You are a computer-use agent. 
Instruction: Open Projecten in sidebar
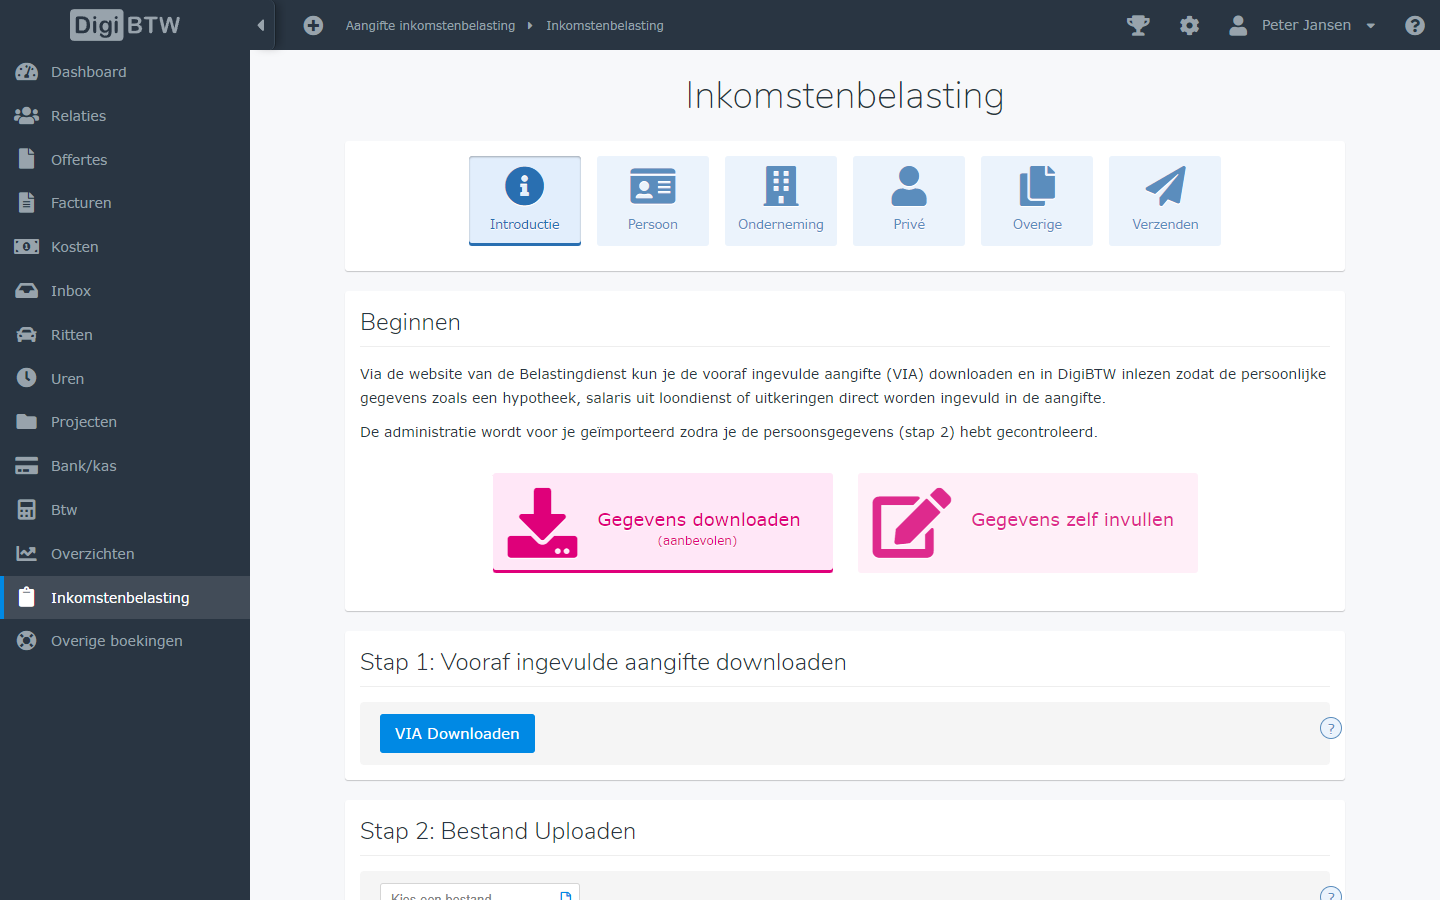pos(84,422)
